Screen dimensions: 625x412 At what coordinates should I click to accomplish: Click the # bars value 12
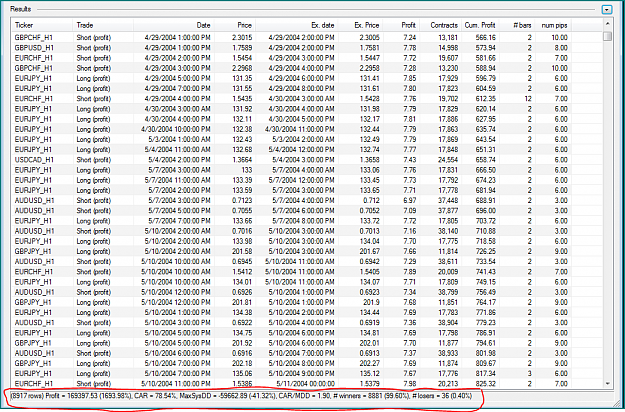[x=528, y=98]
